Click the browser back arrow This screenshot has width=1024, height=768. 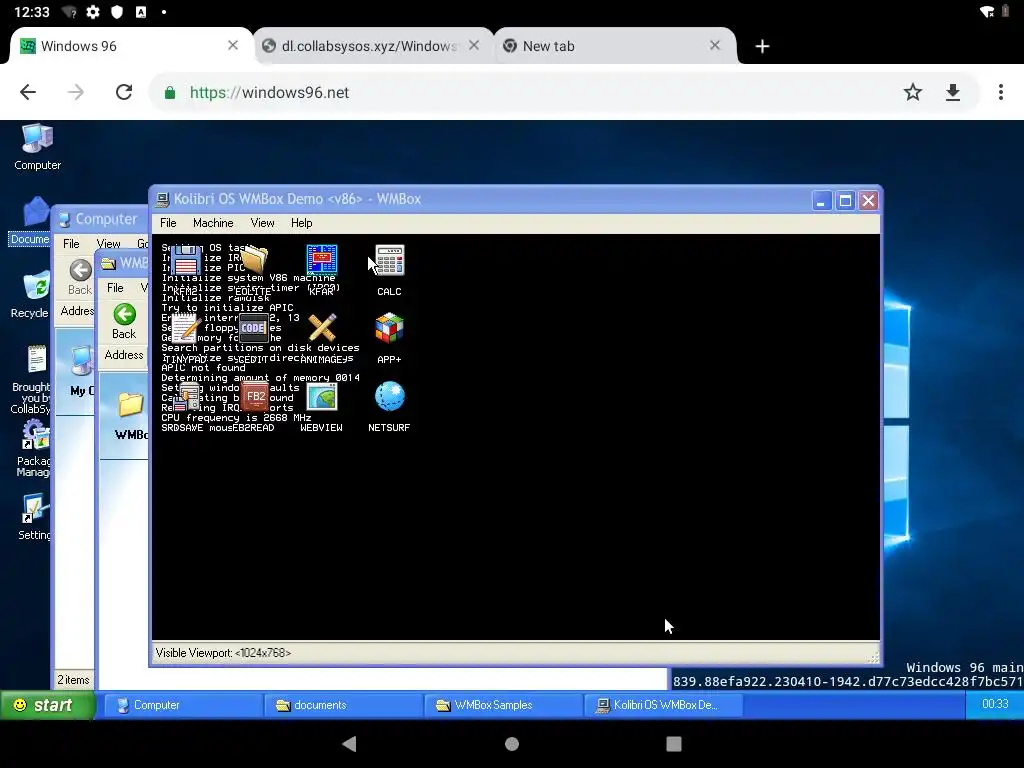tap(28, 92)
